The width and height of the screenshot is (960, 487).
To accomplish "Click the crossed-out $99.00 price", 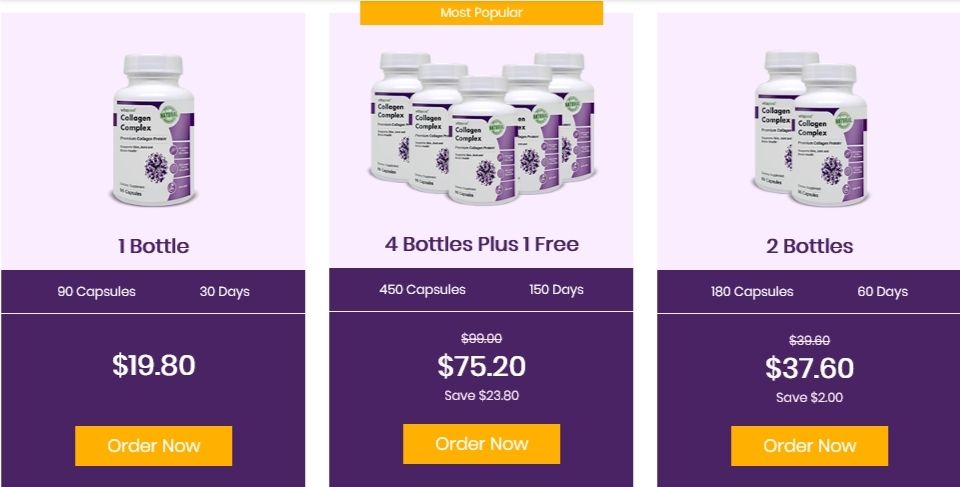I will pyautogui.click(x=481, y=338).
